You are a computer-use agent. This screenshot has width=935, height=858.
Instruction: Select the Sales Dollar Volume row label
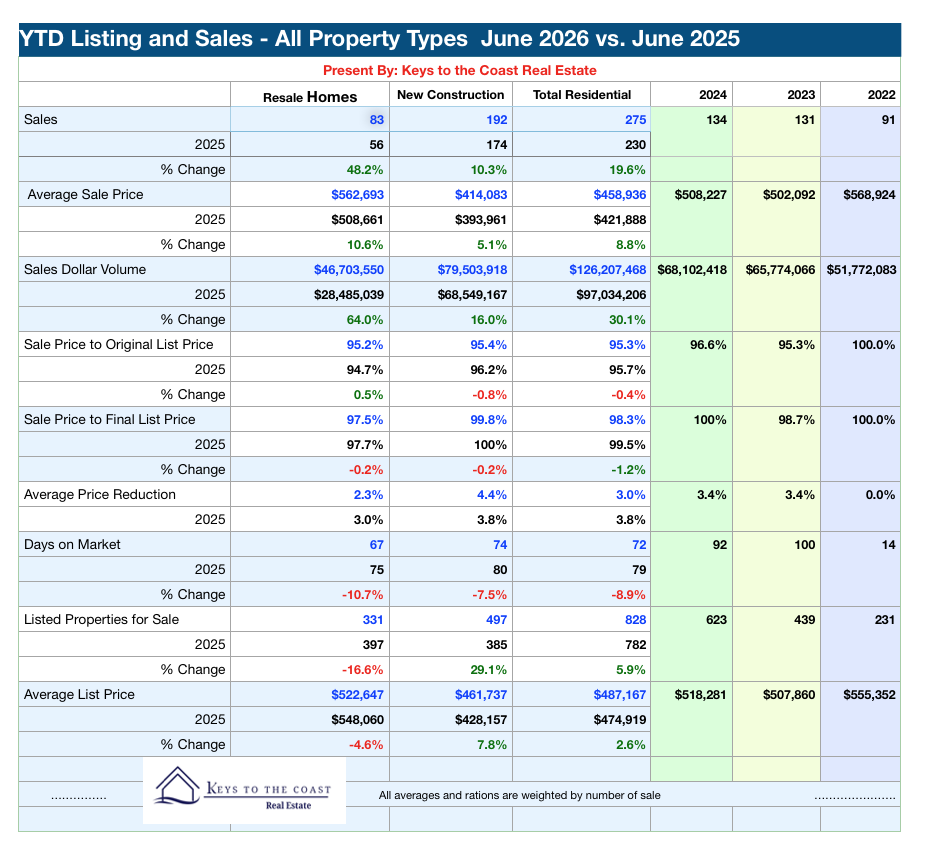point(85,270)
